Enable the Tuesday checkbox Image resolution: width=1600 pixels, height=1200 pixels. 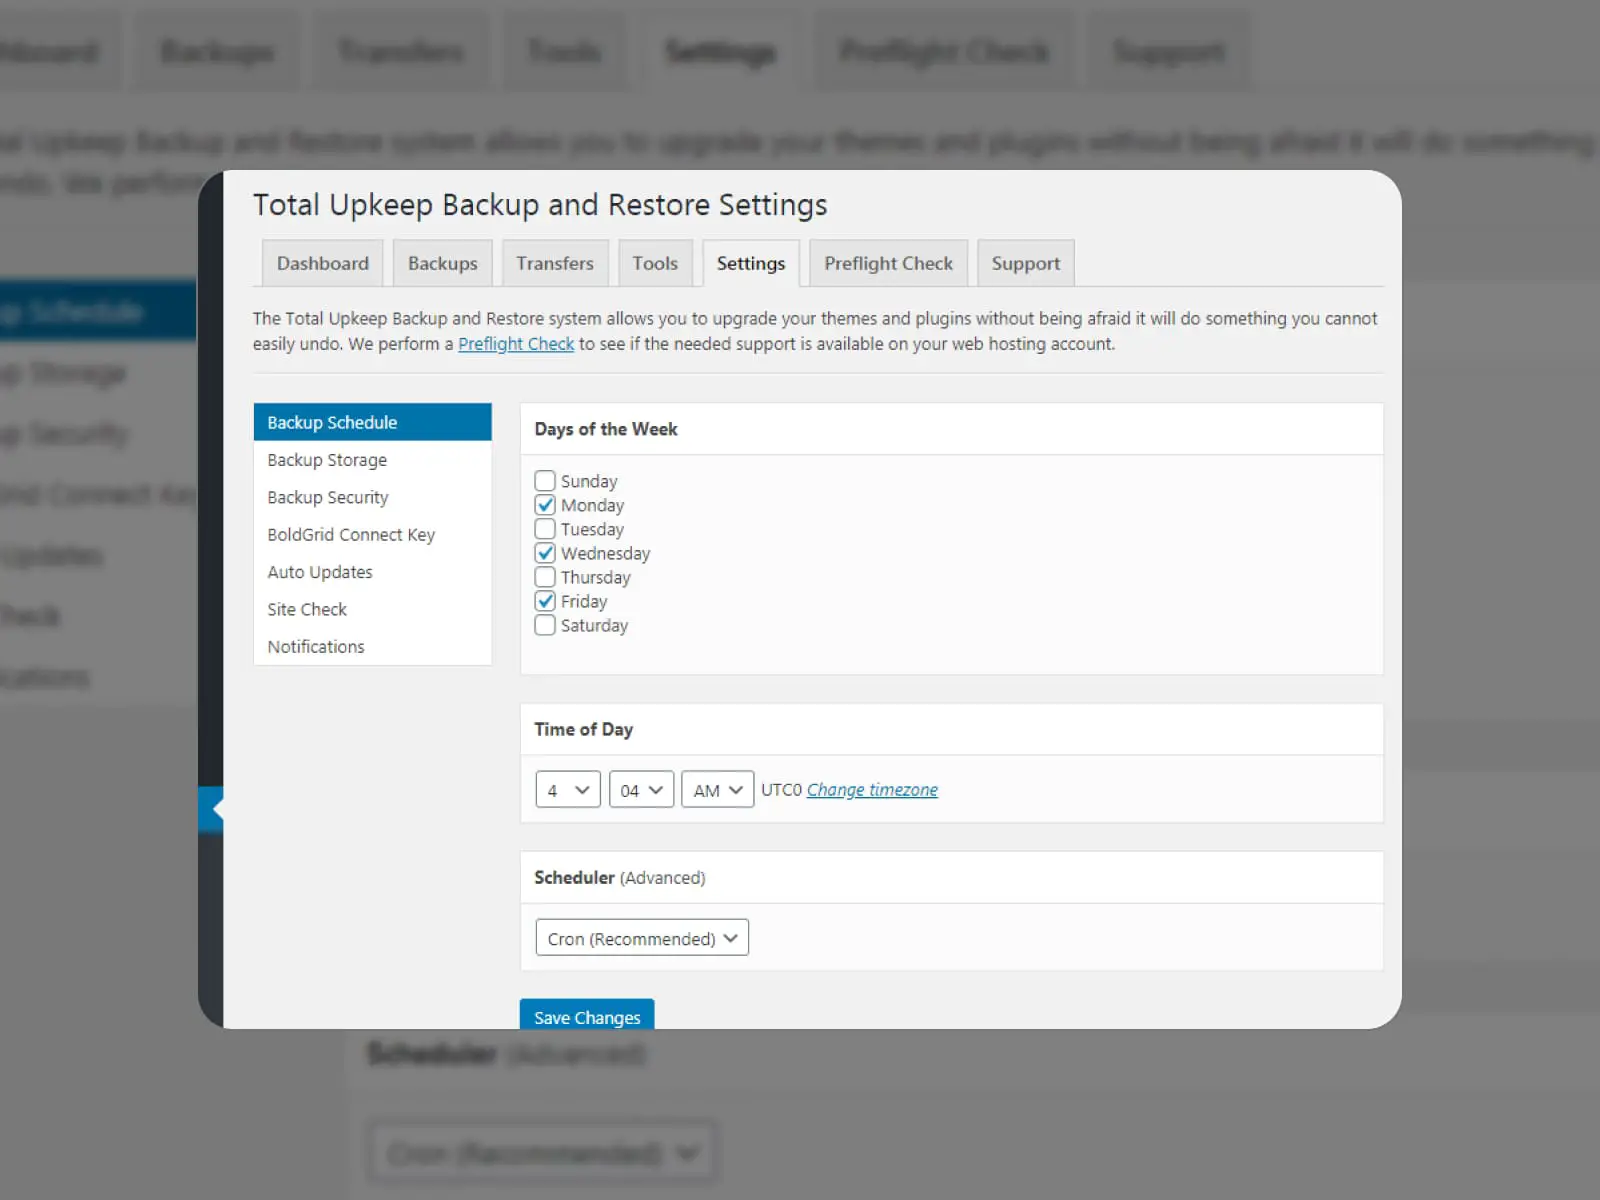(545, 529)
